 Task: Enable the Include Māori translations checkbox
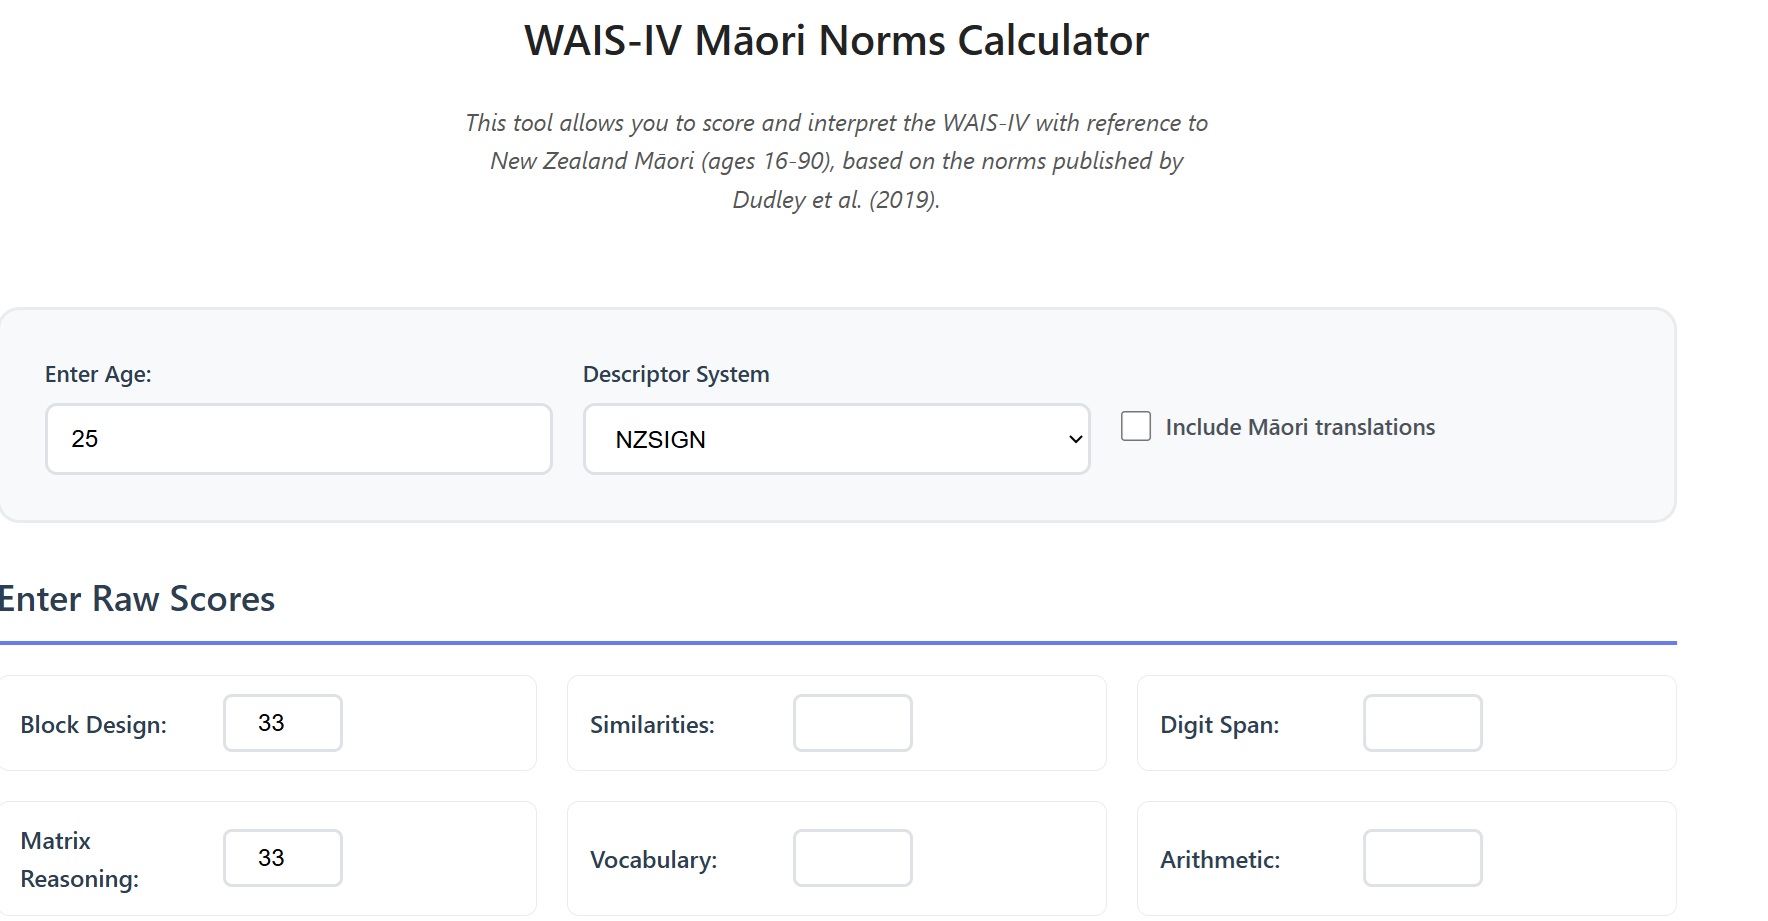pyautogui.click(x=1136, y=426)
